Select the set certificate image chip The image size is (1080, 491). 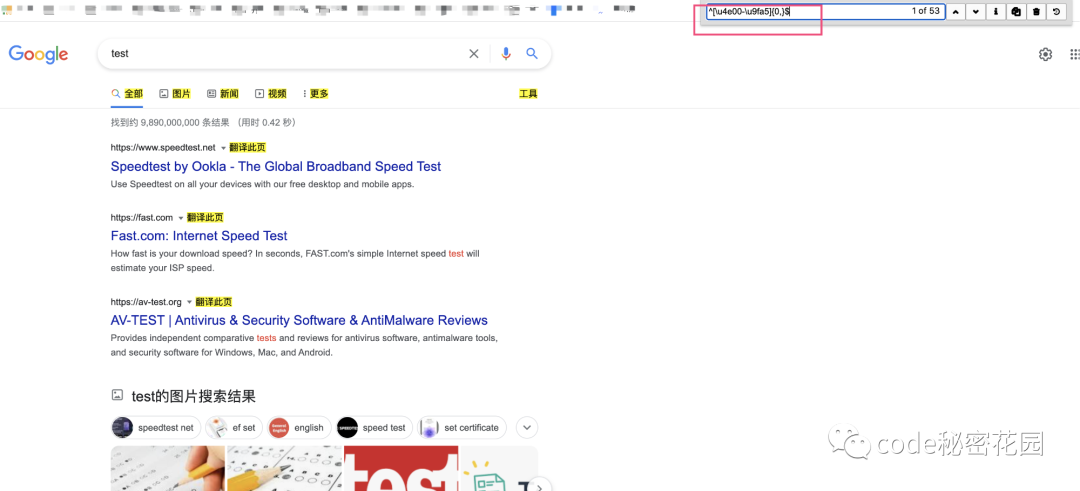(462, 428)
